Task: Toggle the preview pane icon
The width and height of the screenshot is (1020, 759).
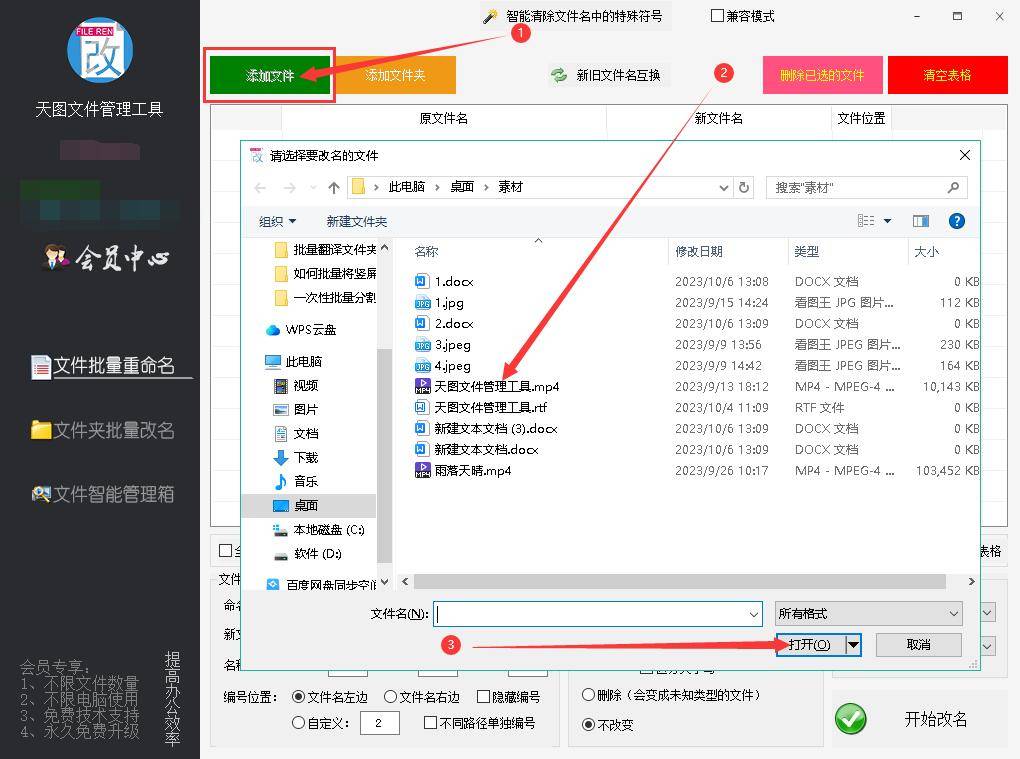Action: point(920,221)
